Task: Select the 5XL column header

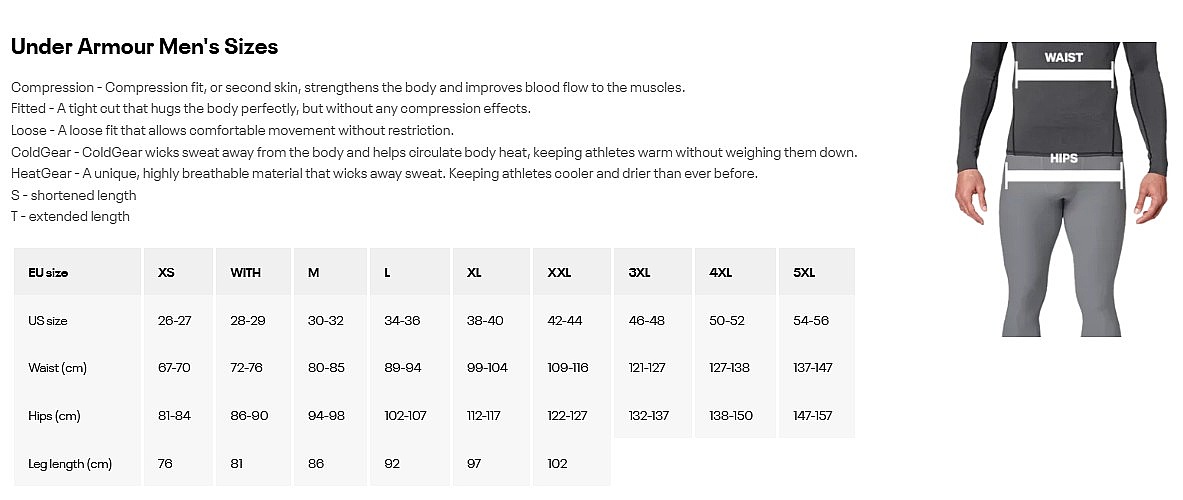Action: (804, 272)
